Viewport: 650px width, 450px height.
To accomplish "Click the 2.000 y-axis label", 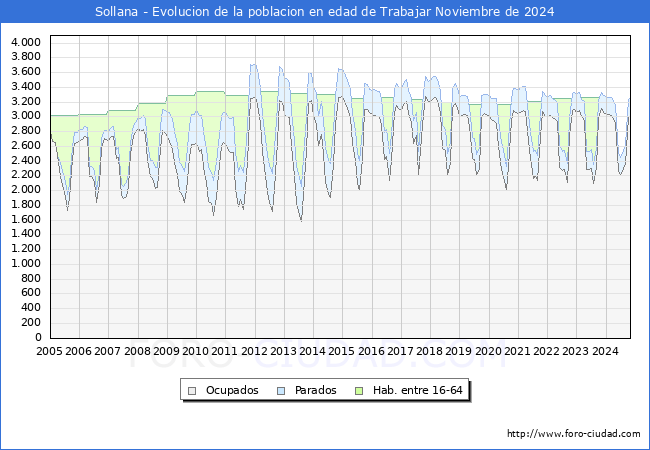I will click(26, 189).
